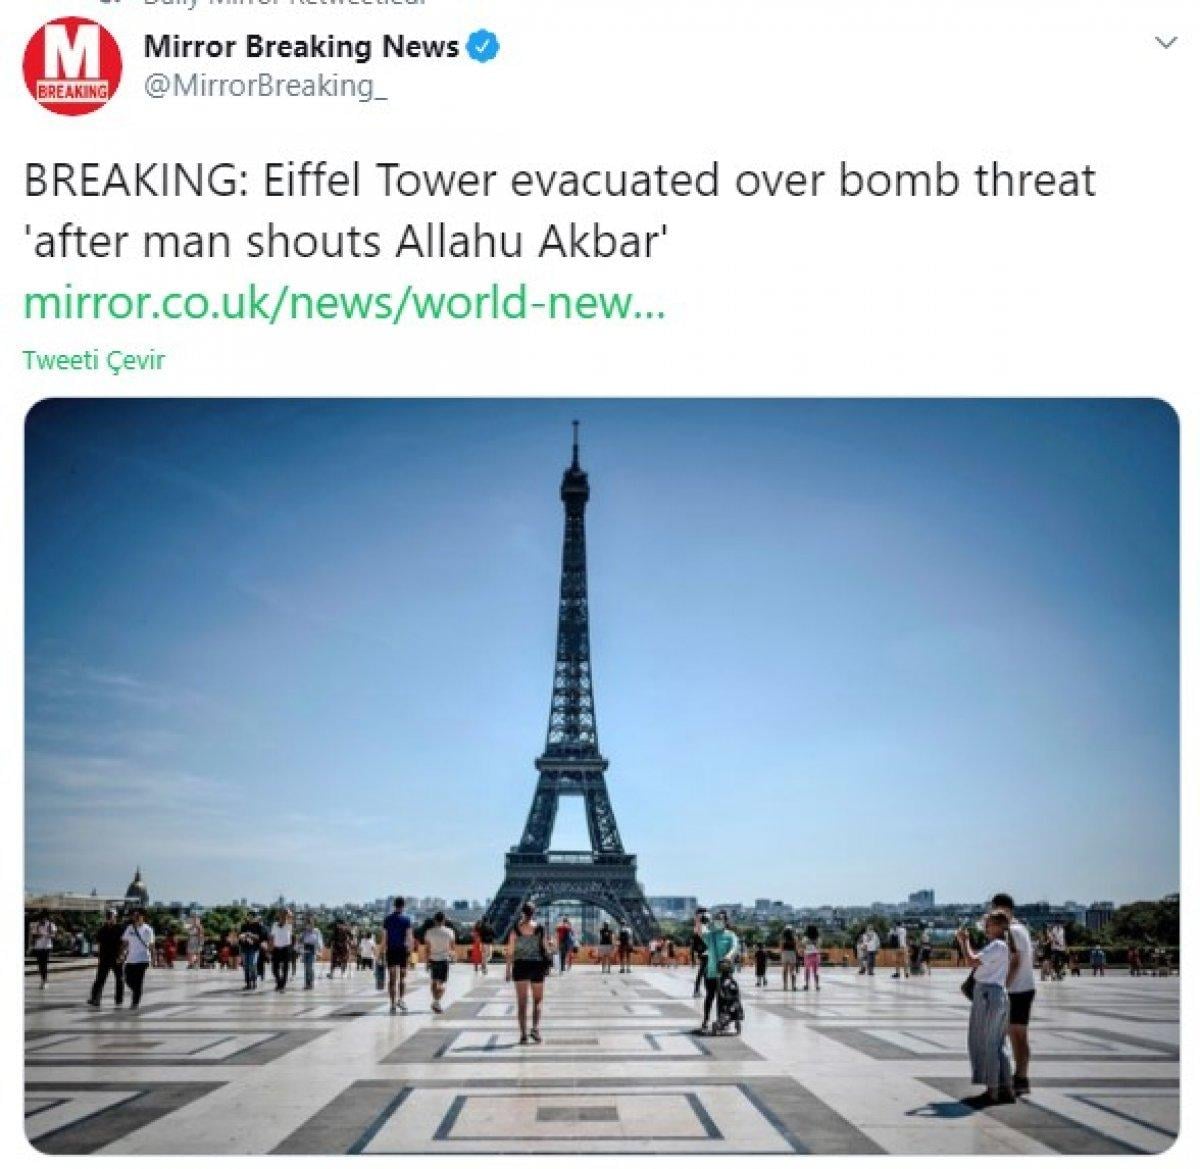Click the white 'M' letter in the avatar
Screen dimensions: 1200x1169
[x=73, y=57]
